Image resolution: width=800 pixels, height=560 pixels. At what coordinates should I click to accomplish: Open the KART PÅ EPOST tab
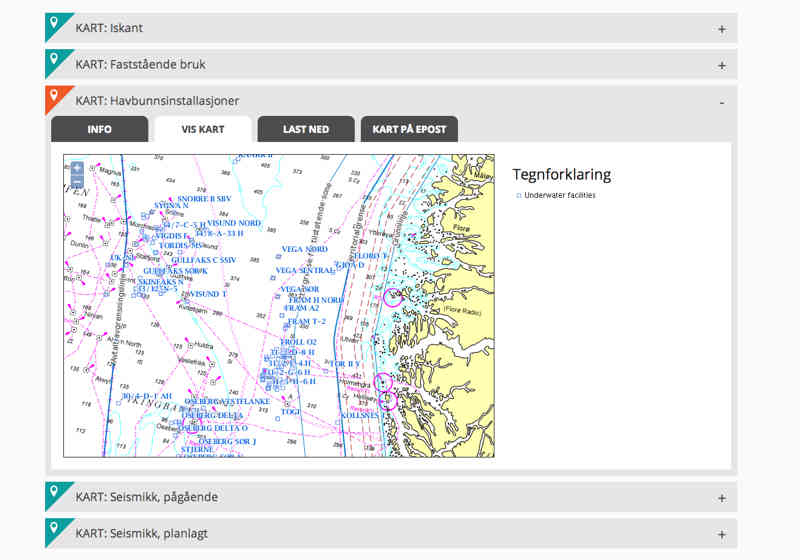tap(409, 130)
